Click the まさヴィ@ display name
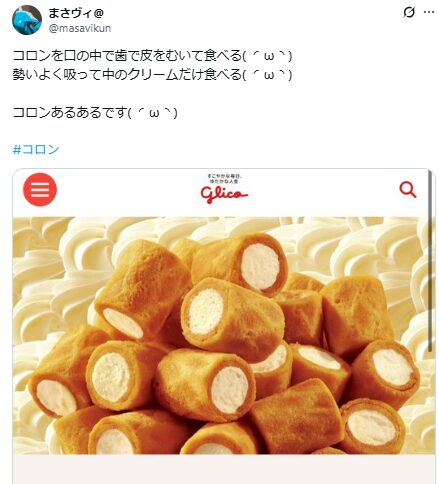Screen dimensions: 439x484 click(76, 13)
